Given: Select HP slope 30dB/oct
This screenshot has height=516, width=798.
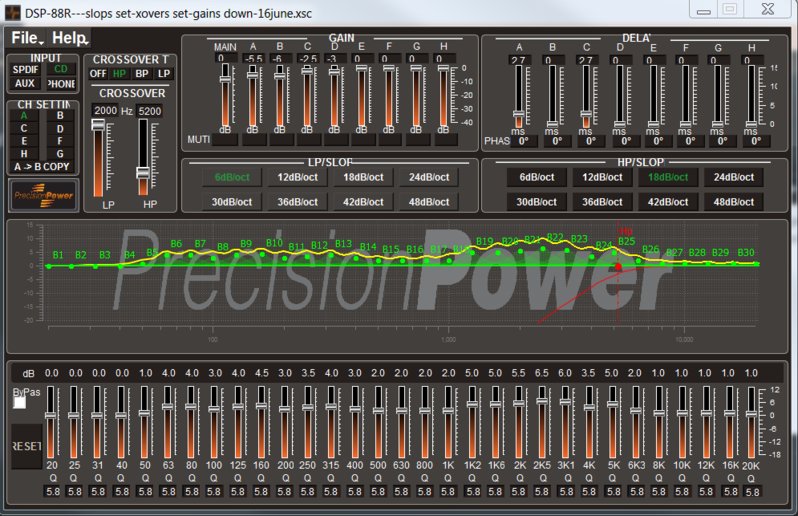Looking at the screenshot, I should [537, 202].
